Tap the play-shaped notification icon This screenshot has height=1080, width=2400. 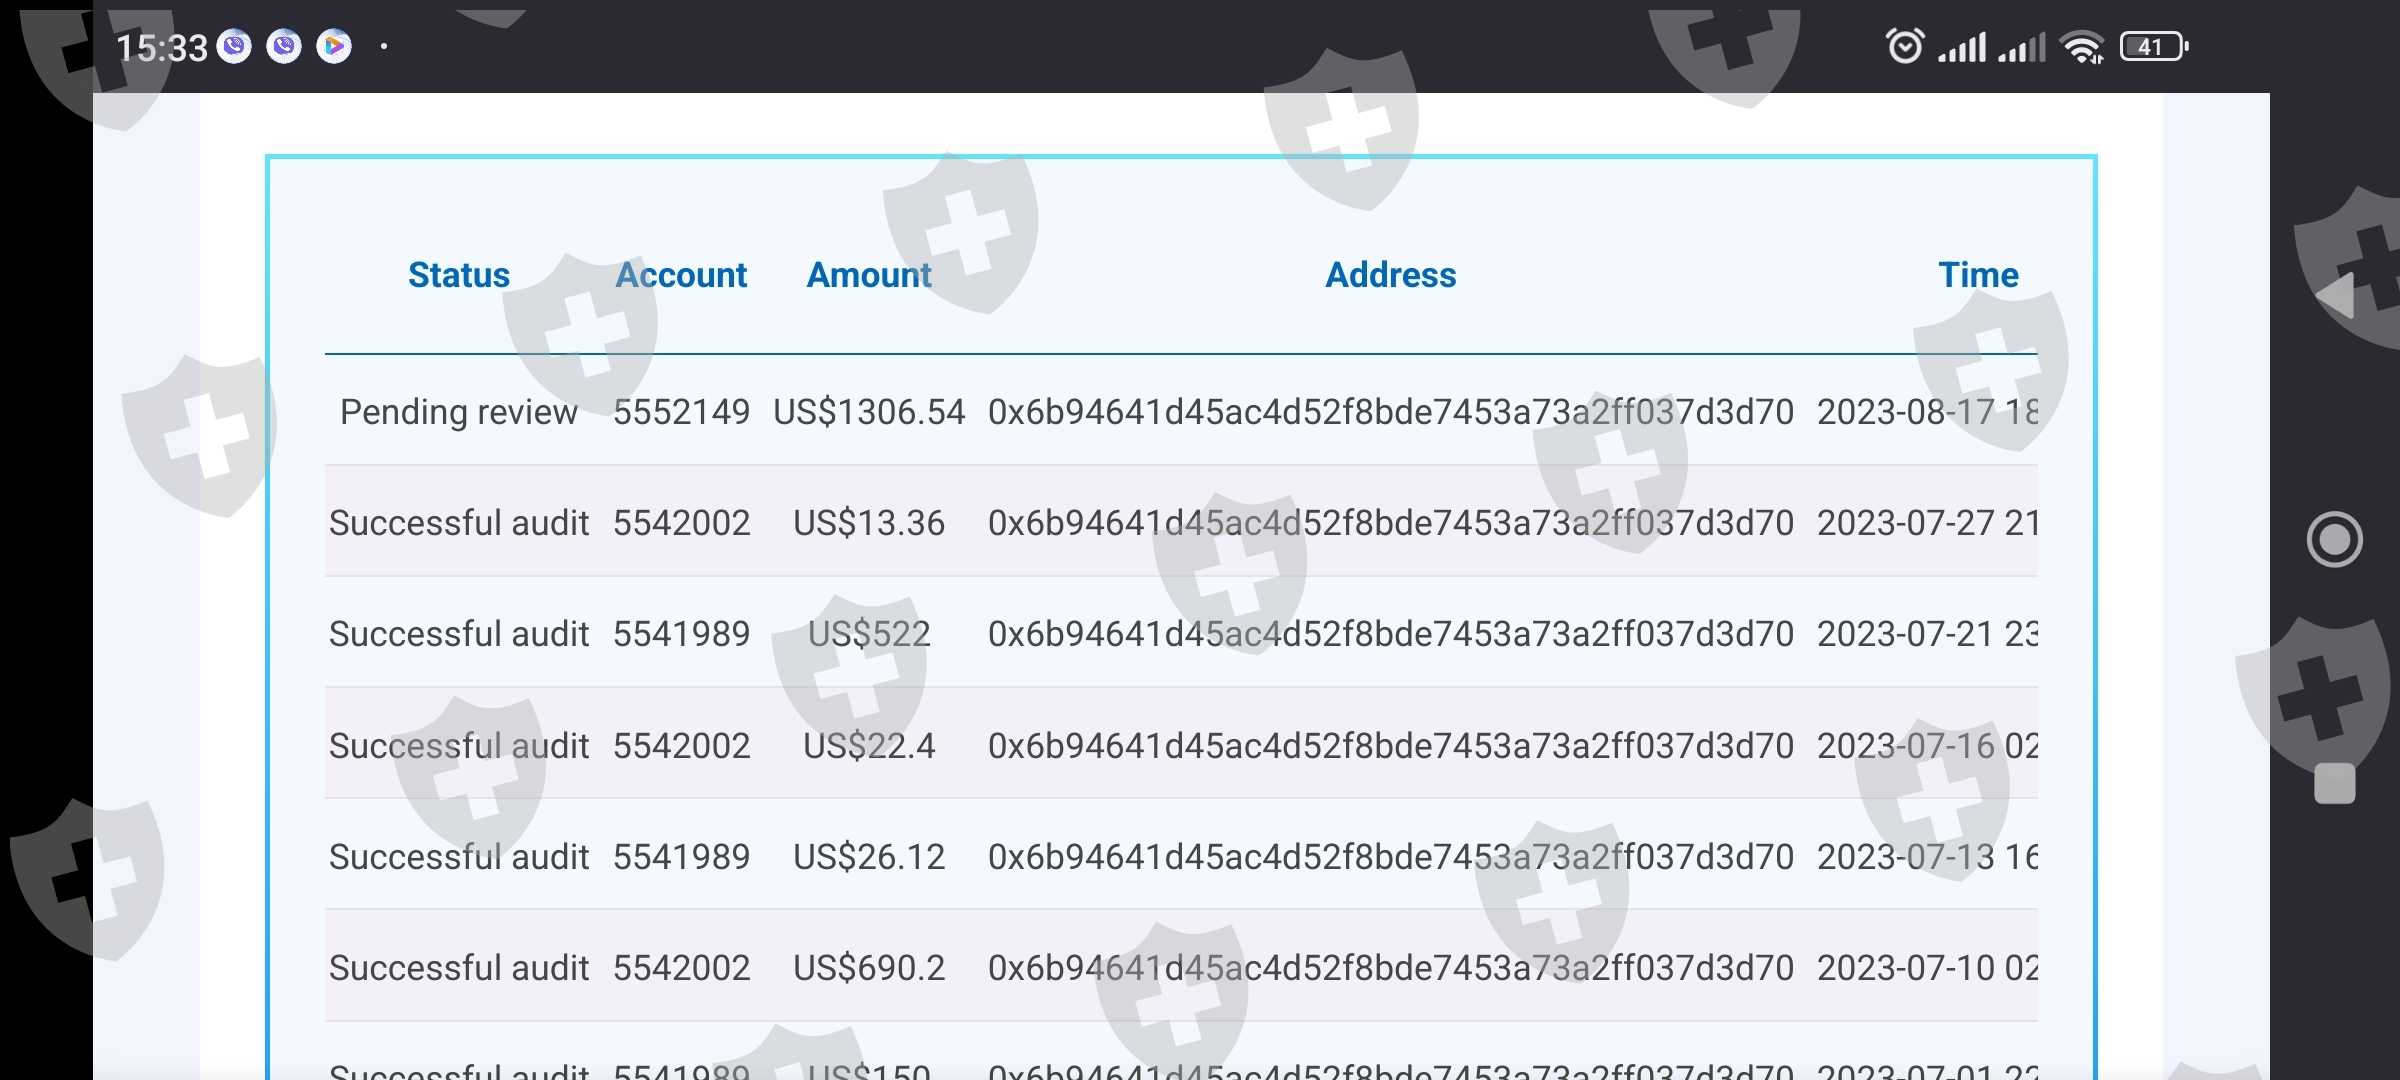click(334, 46)
